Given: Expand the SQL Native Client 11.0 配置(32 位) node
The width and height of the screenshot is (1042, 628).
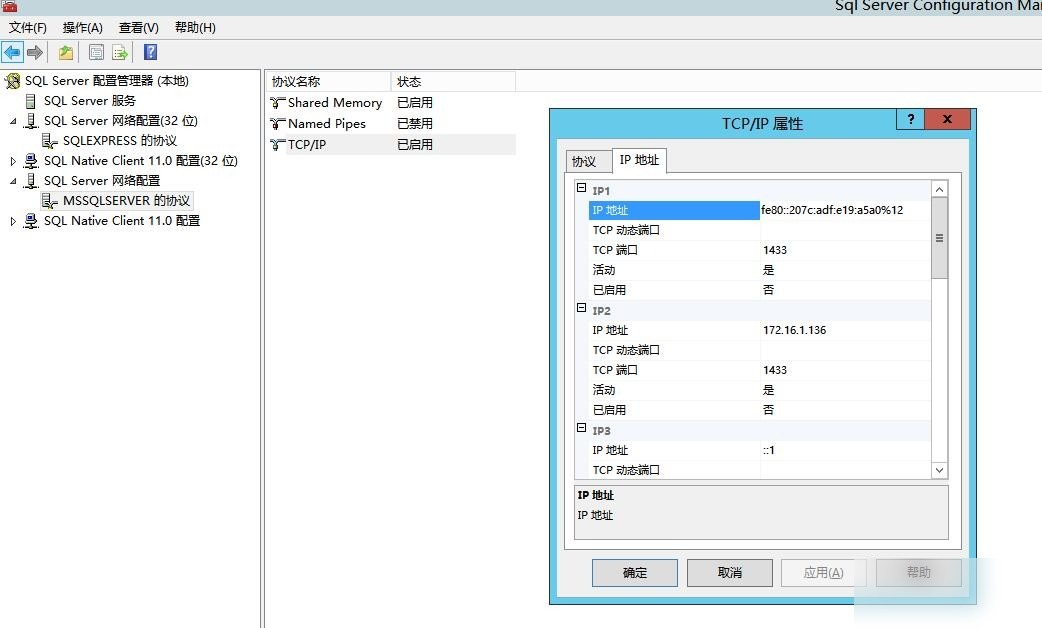Looking at the screenshot, I should click(x=13, y=161).
